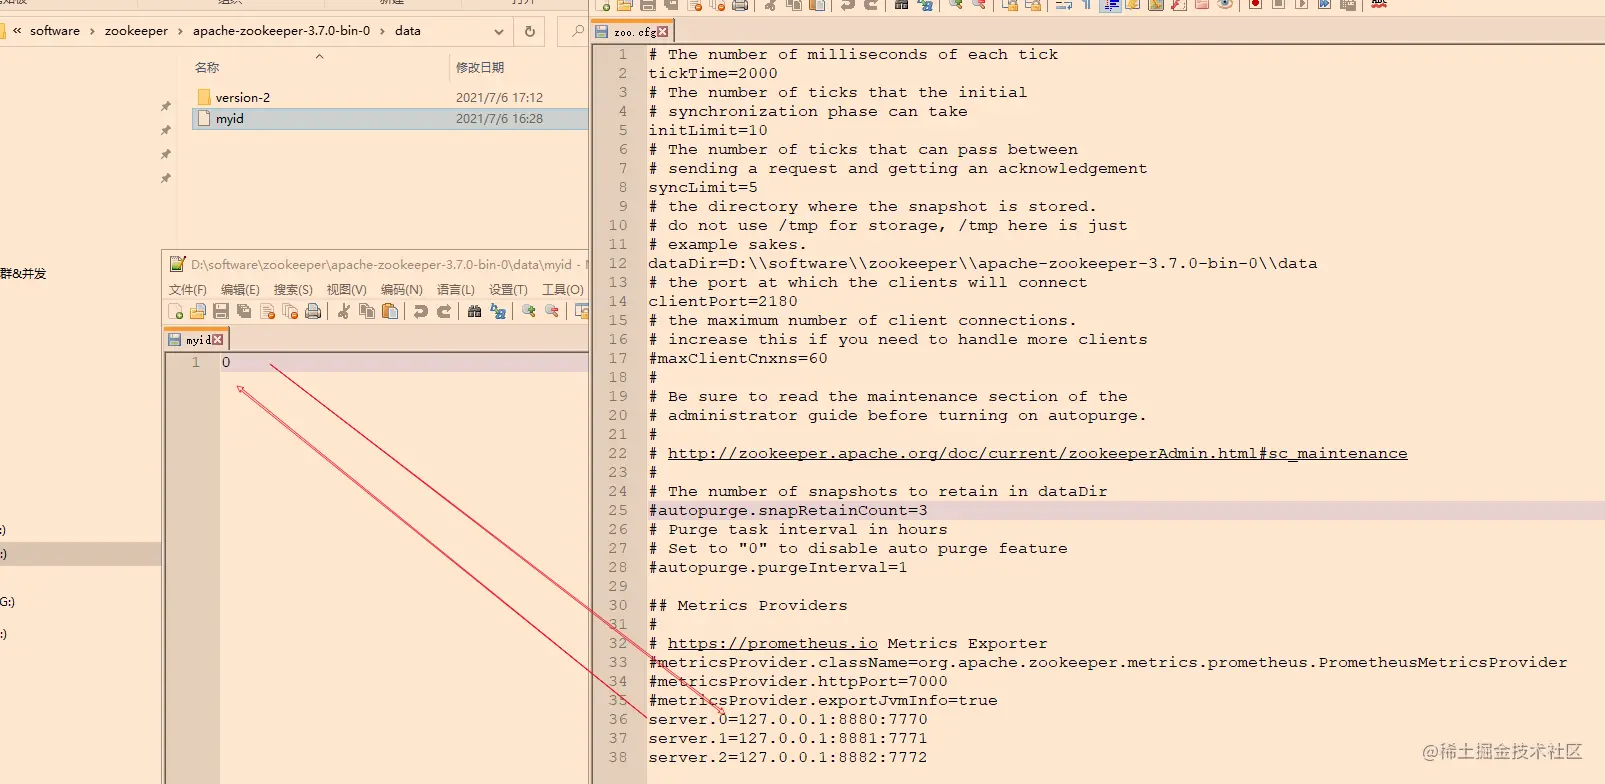1605x784 pixels.
Task: Open 工具(O) menu in myid window
Action: click(563, 289)
